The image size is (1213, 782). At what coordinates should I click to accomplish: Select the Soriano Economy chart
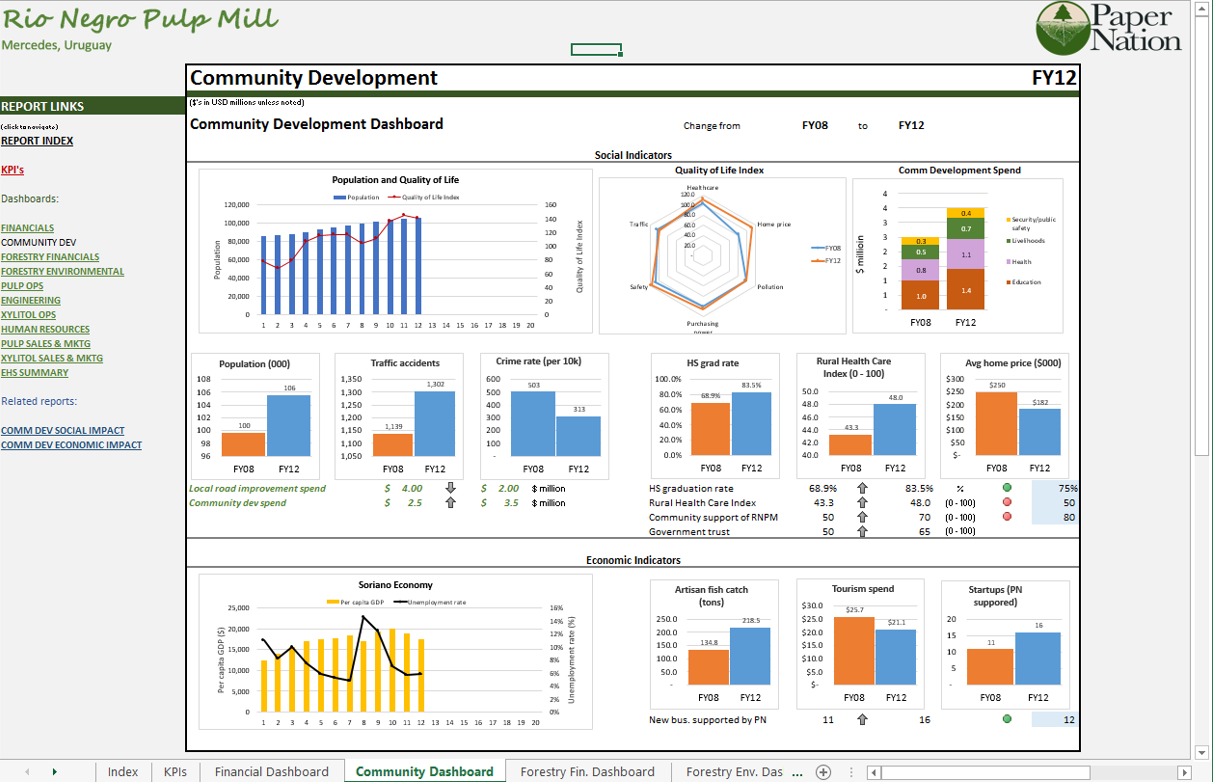tap(395, 652)
